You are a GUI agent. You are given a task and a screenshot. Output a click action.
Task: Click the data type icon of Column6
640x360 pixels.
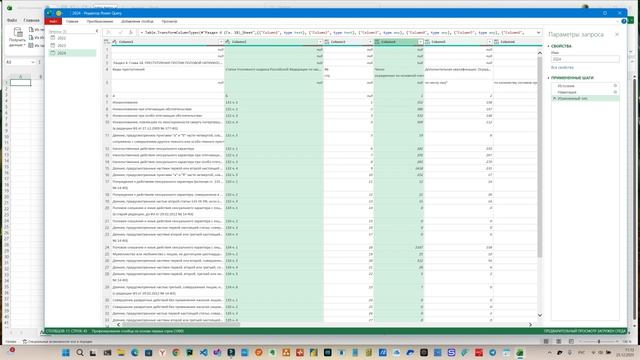click(496, 42)
